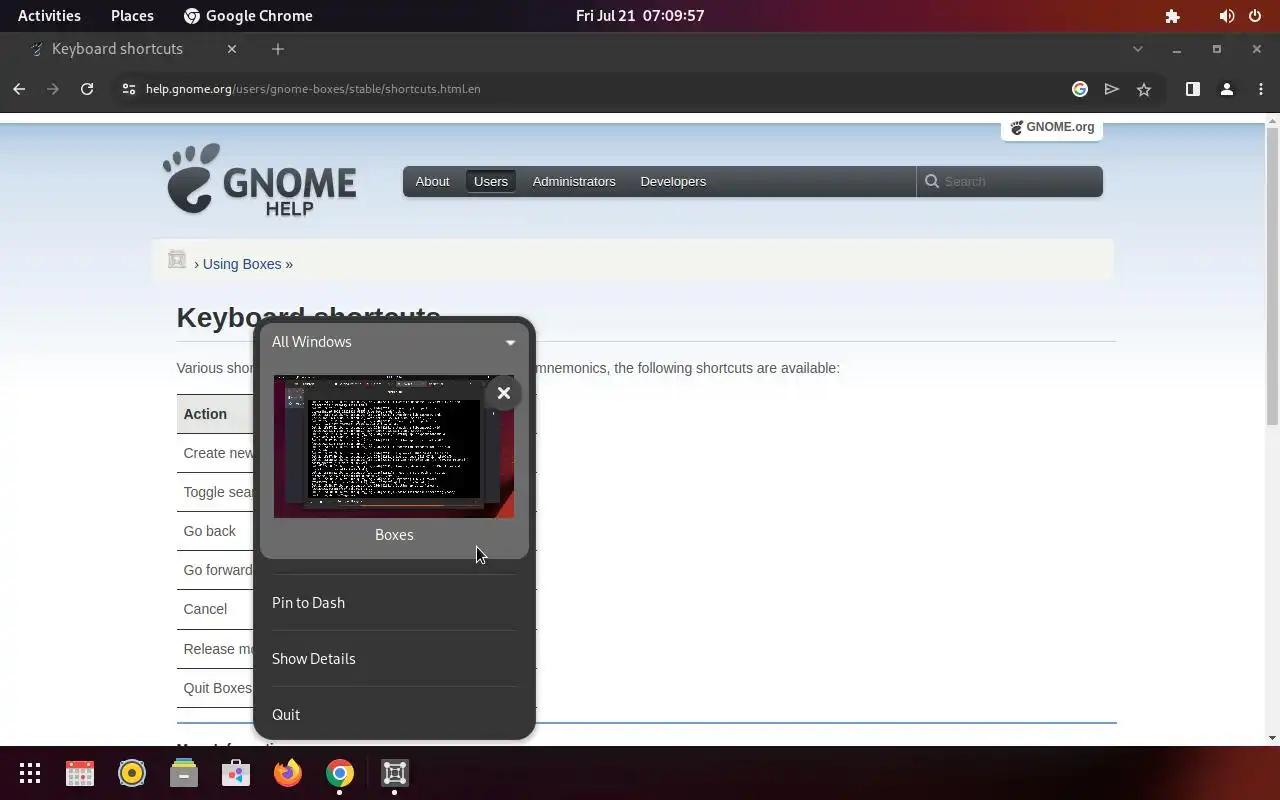Click the Keyboard shortcuts tab title
Image resolution: width=1280 pixels, height=800 pixels.
pos(117,49)
